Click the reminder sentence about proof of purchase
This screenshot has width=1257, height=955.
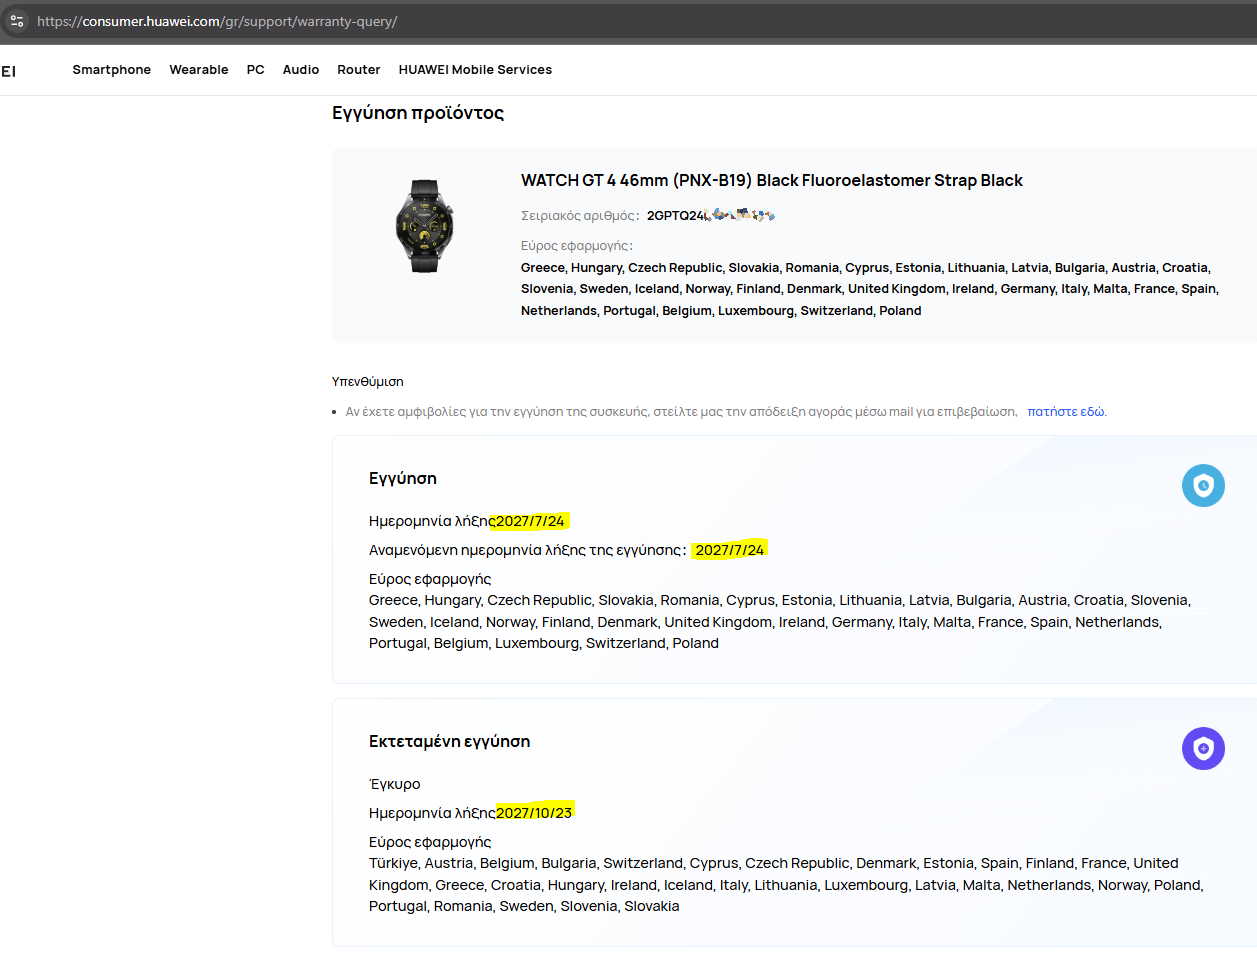pyautogui.click(x=681, y=412)
